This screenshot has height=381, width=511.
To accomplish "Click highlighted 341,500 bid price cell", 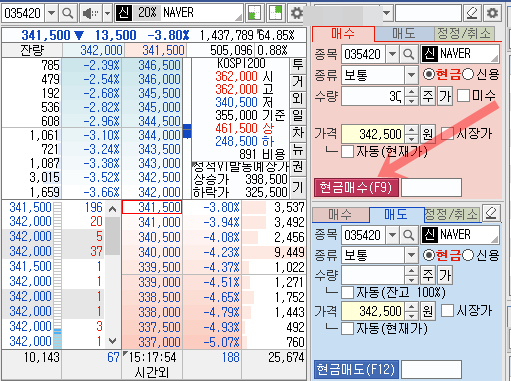I will point(152,207).
